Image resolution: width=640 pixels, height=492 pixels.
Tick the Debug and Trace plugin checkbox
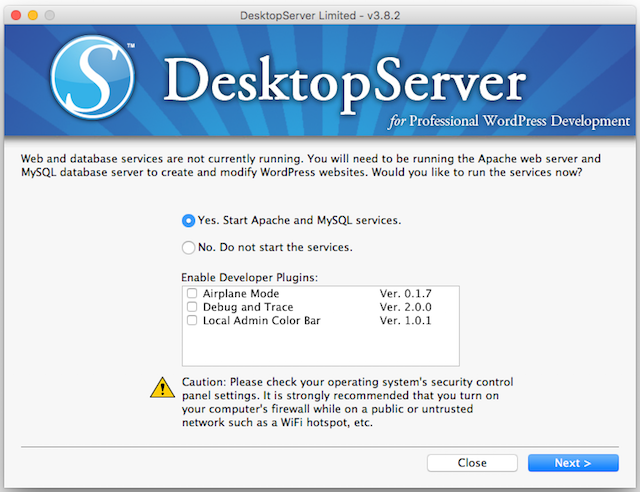[x=192, y=307]
